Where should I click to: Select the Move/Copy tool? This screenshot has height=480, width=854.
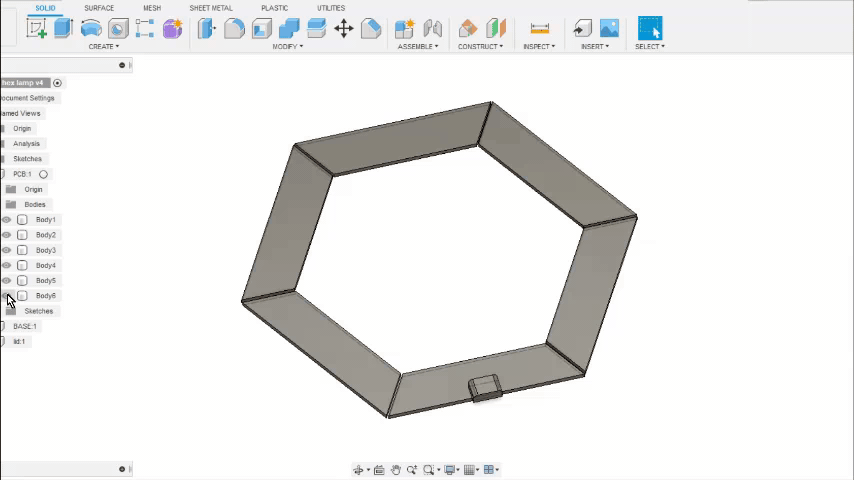tap(344, 28)
